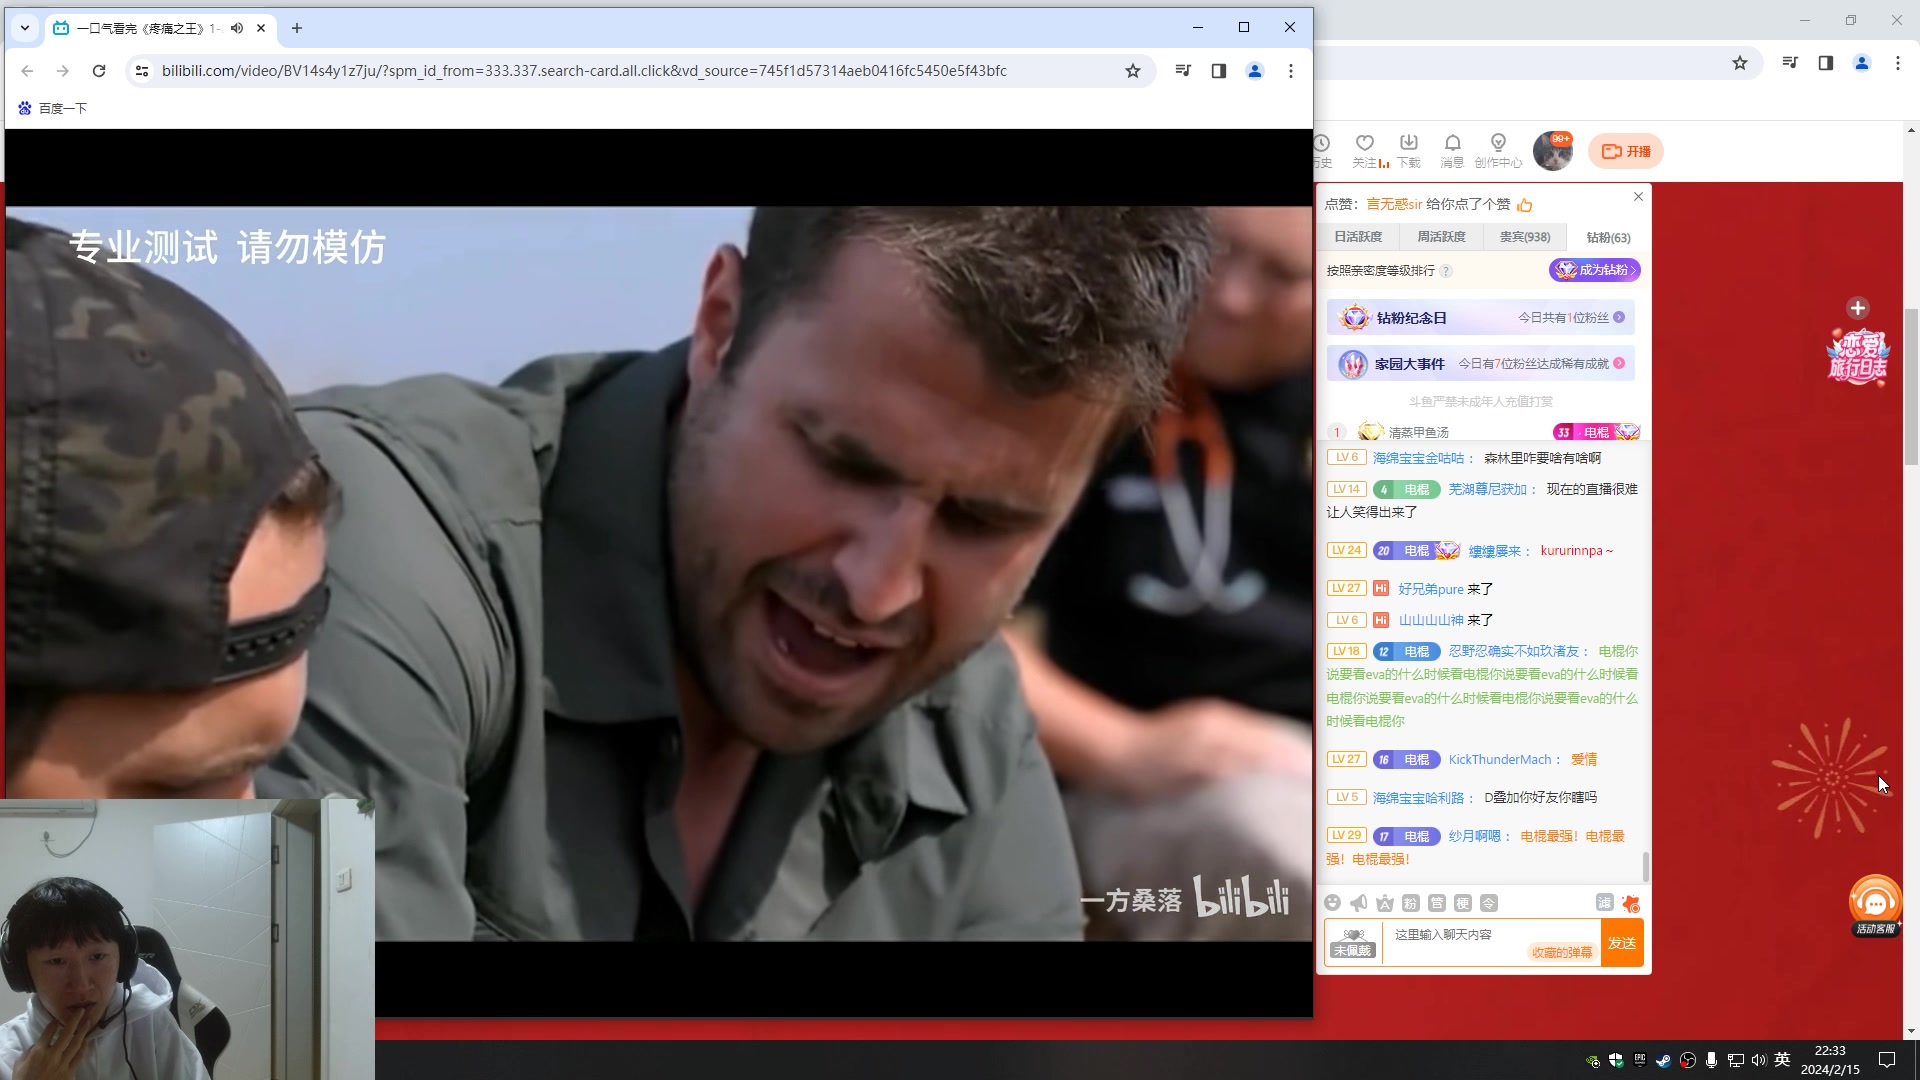
Task: Open Chrome menu in the Douyu window
Action: point(1898,63)
